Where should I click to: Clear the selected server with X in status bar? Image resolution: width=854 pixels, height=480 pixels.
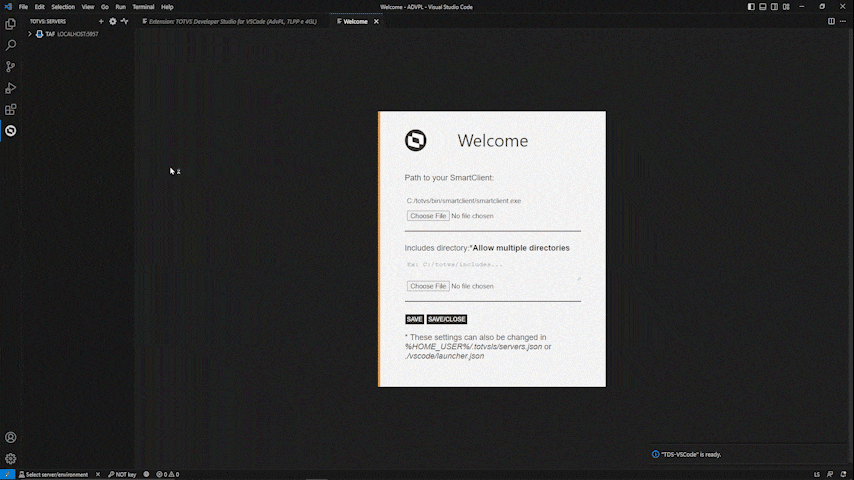click(97, 475)
